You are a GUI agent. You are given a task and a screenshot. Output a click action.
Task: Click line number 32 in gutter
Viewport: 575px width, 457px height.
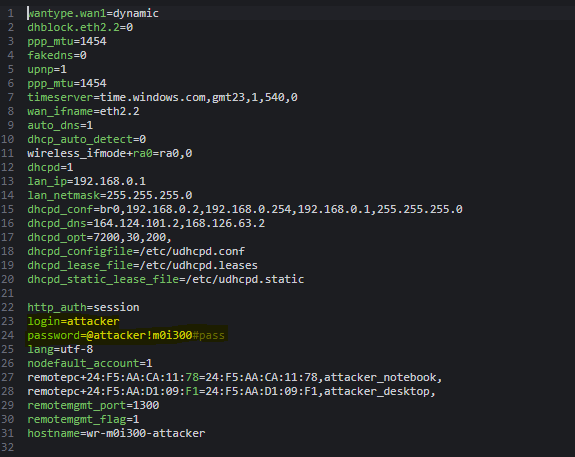tap(7, 447)
